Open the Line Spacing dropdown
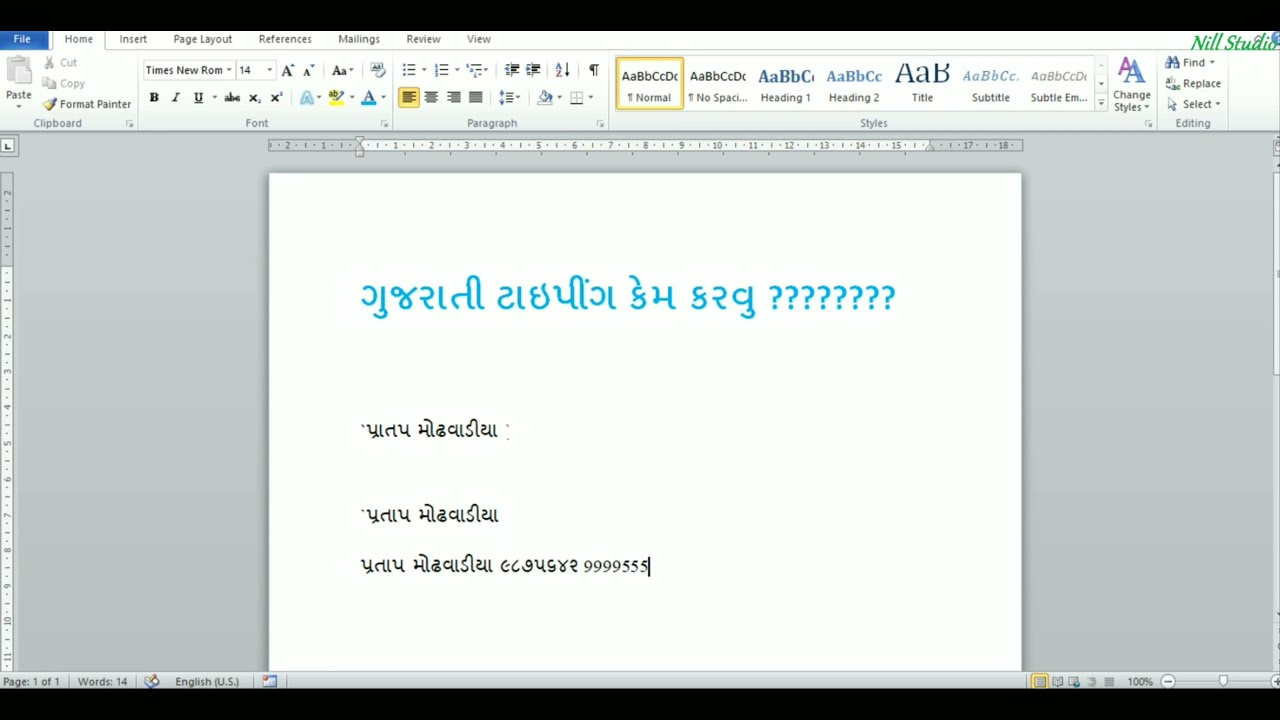Screen dimensions: 1280x720 510,97
